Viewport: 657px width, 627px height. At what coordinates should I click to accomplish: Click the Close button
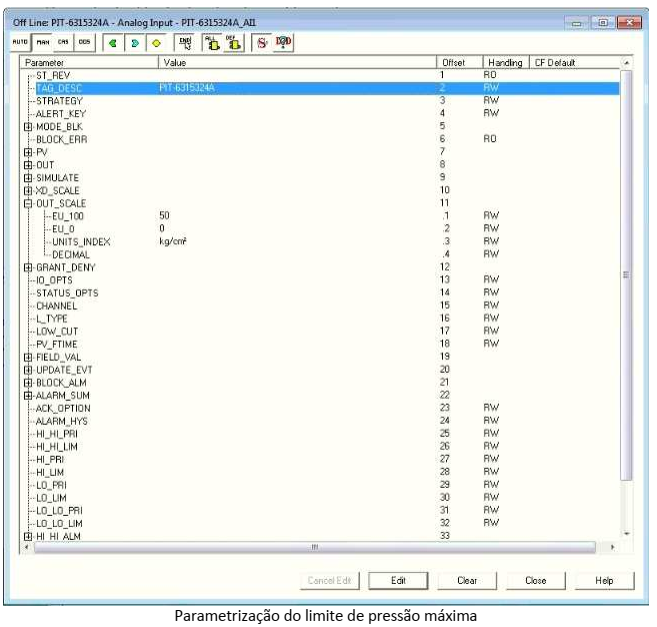pyautogui.click(x=535, y=580)
